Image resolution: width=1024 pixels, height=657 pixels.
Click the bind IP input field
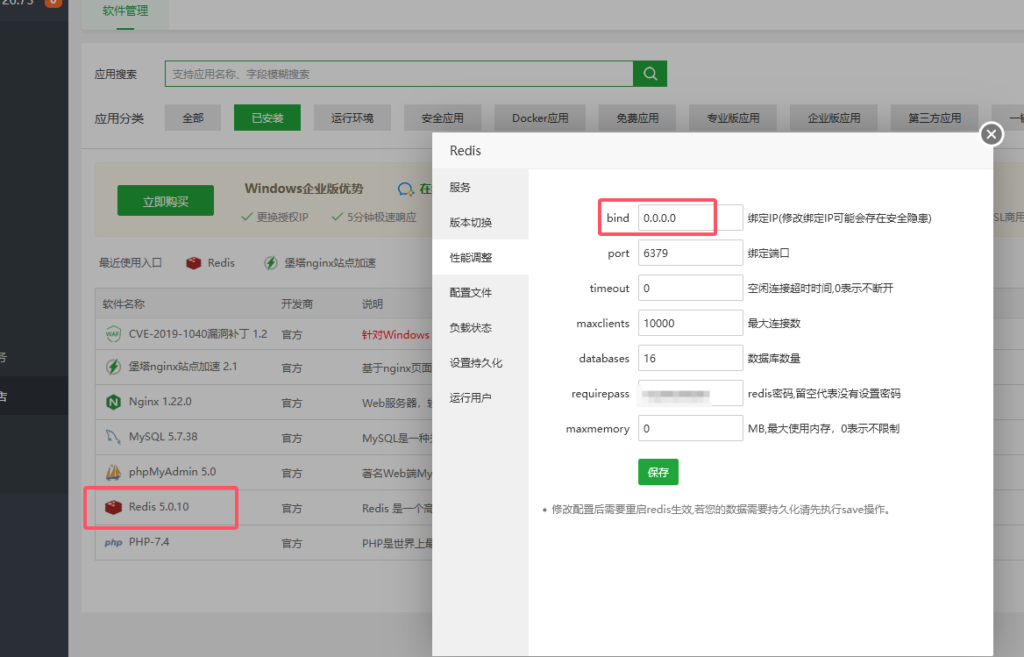point(690,217)
